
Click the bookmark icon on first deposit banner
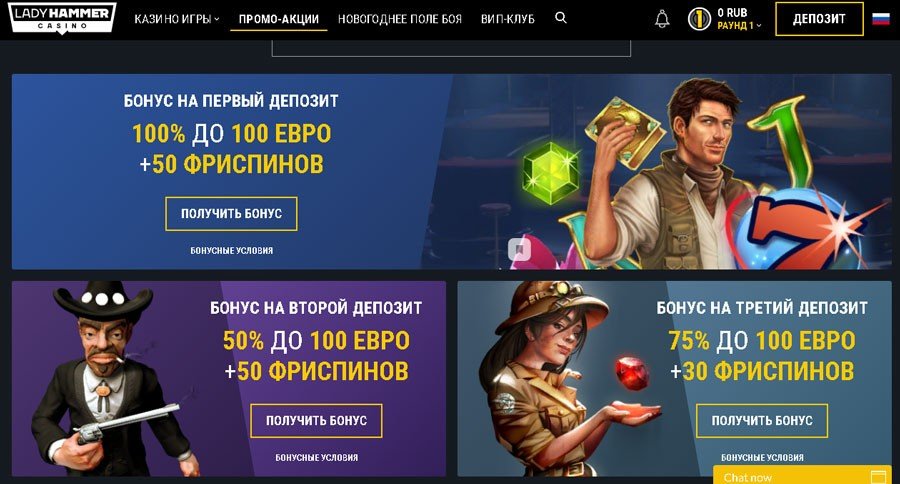click(519, 250)
